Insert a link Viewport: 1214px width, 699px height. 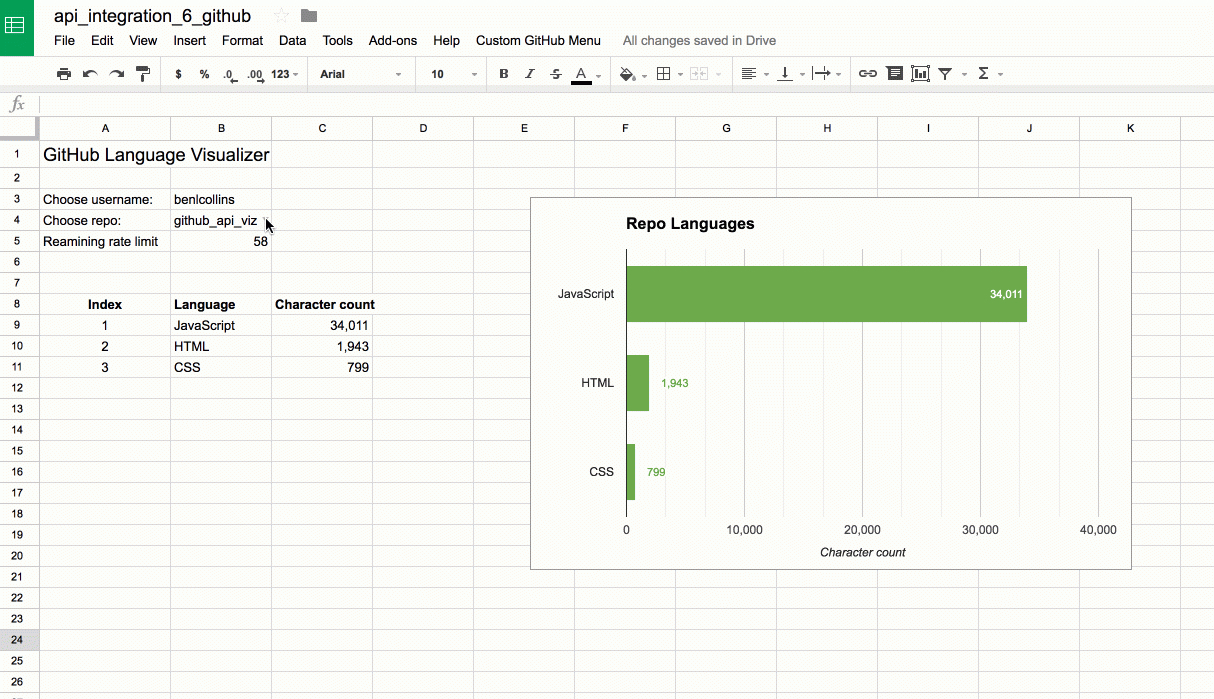tap(867, 73)
